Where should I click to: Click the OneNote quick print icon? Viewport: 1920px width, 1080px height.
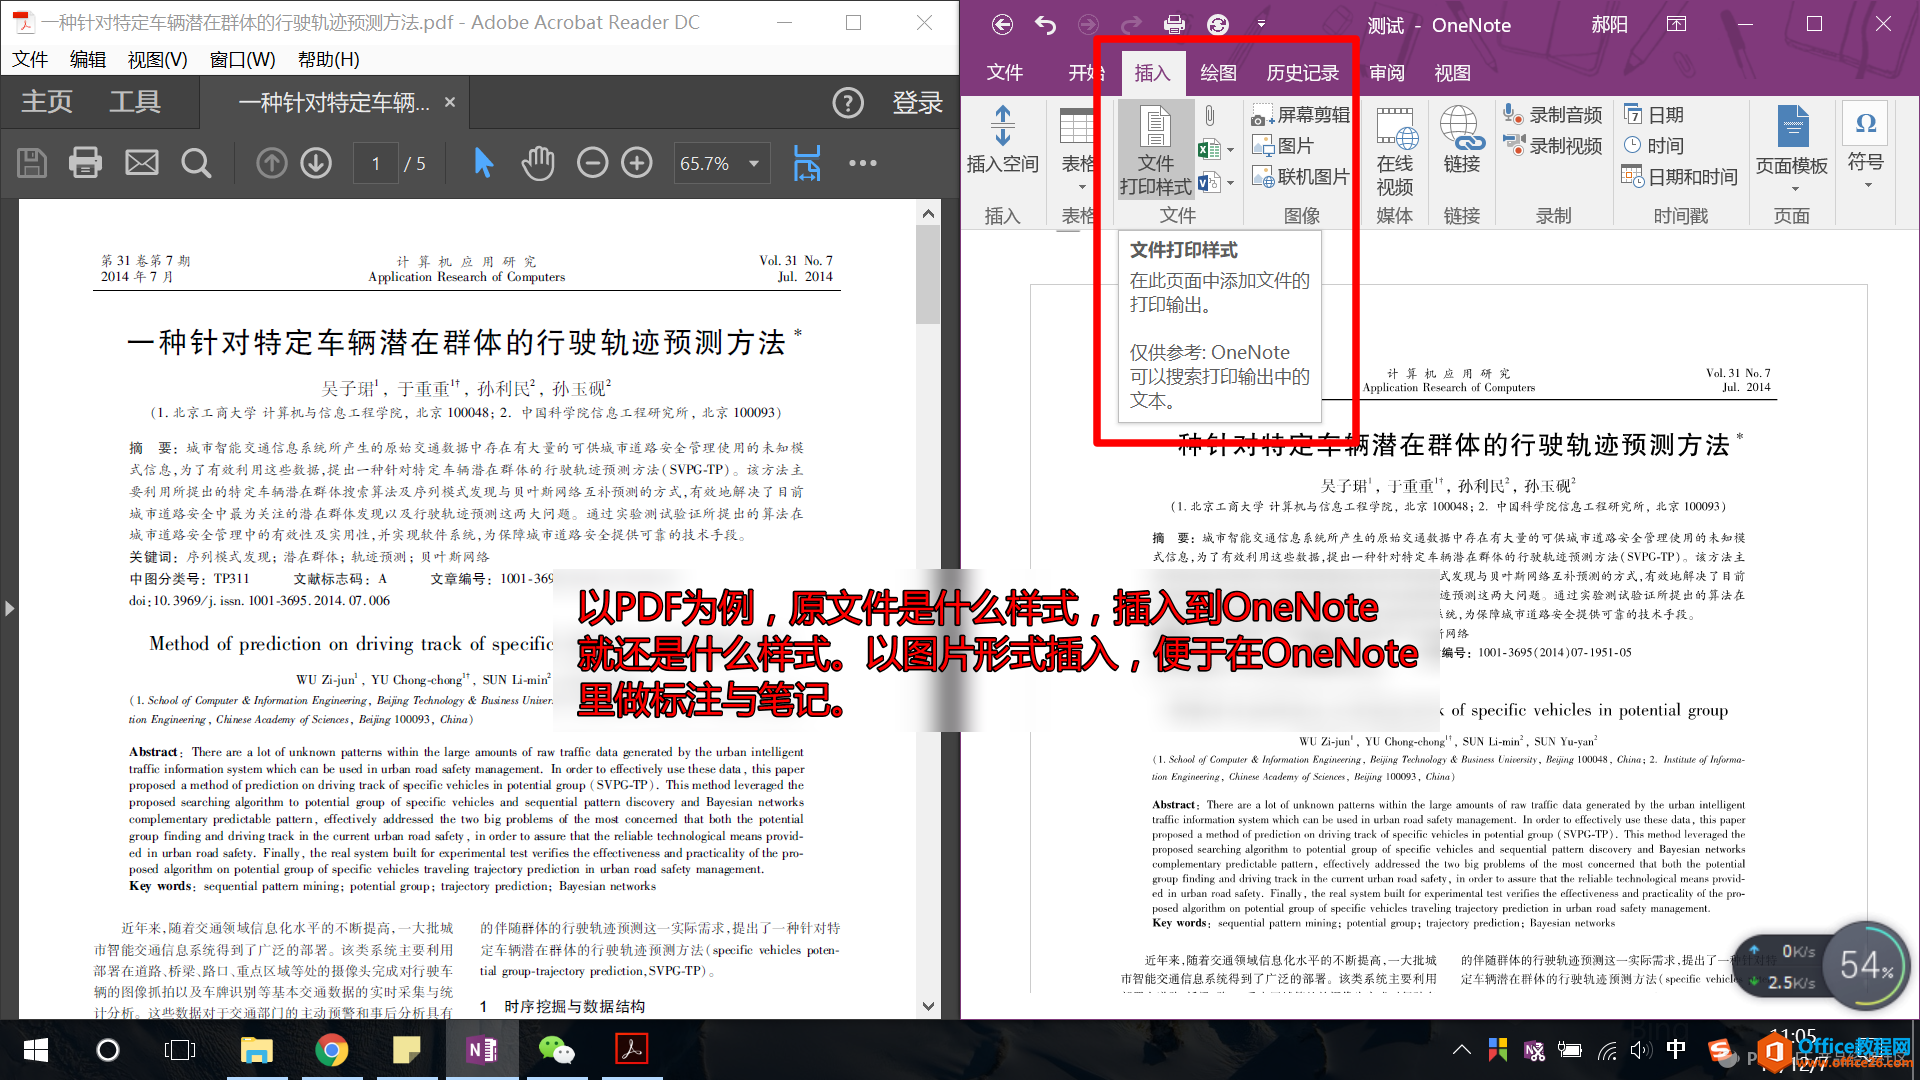coord(1175,25)
